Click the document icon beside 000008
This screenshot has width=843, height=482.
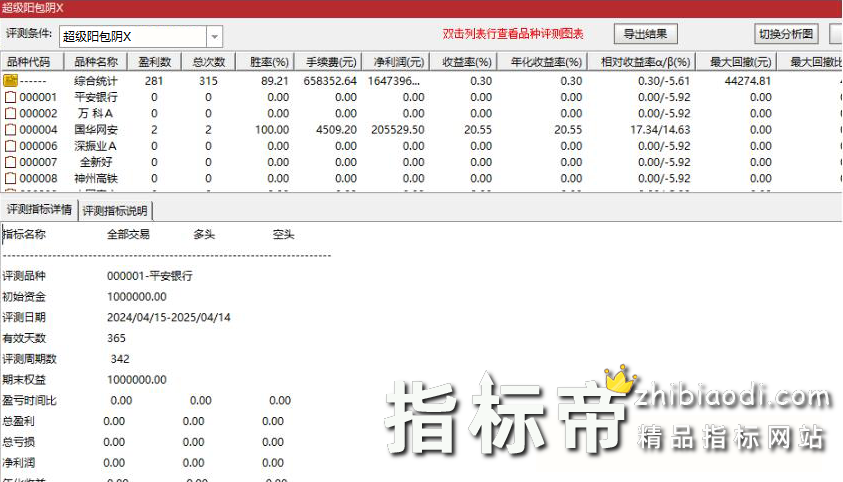[x=10, y=178]
